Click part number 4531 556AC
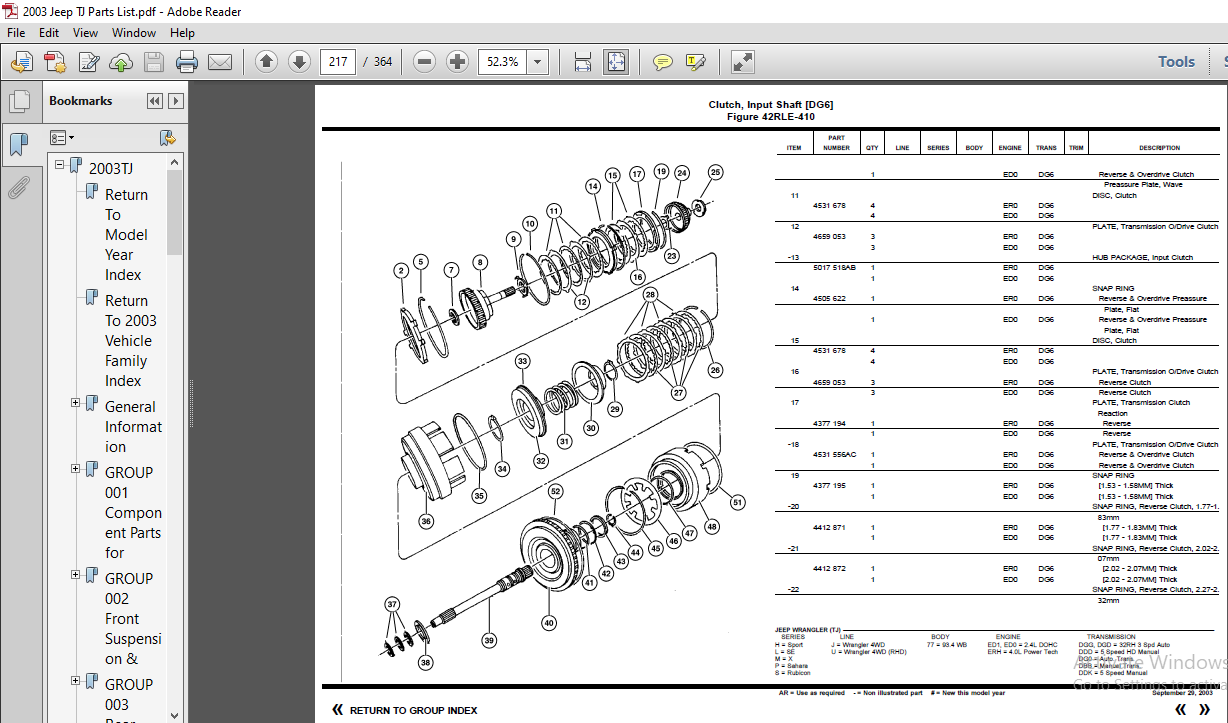Screen dimensions: 1228x723 tap(833, 454)
